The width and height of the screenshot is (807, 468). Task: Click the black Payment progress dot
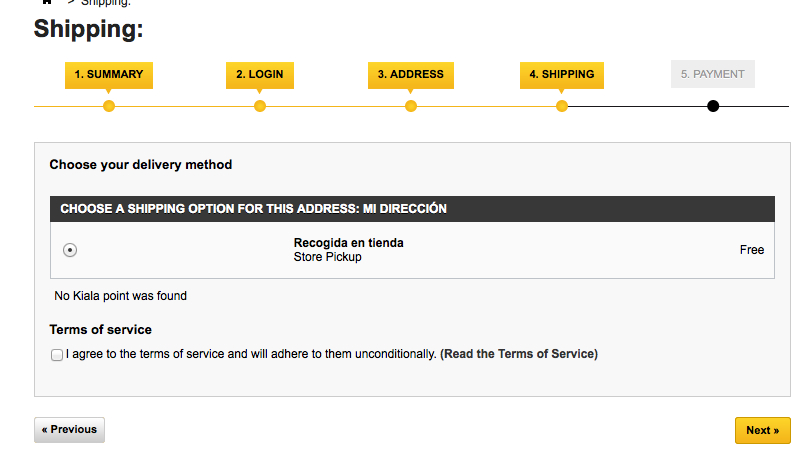point(713,106)
